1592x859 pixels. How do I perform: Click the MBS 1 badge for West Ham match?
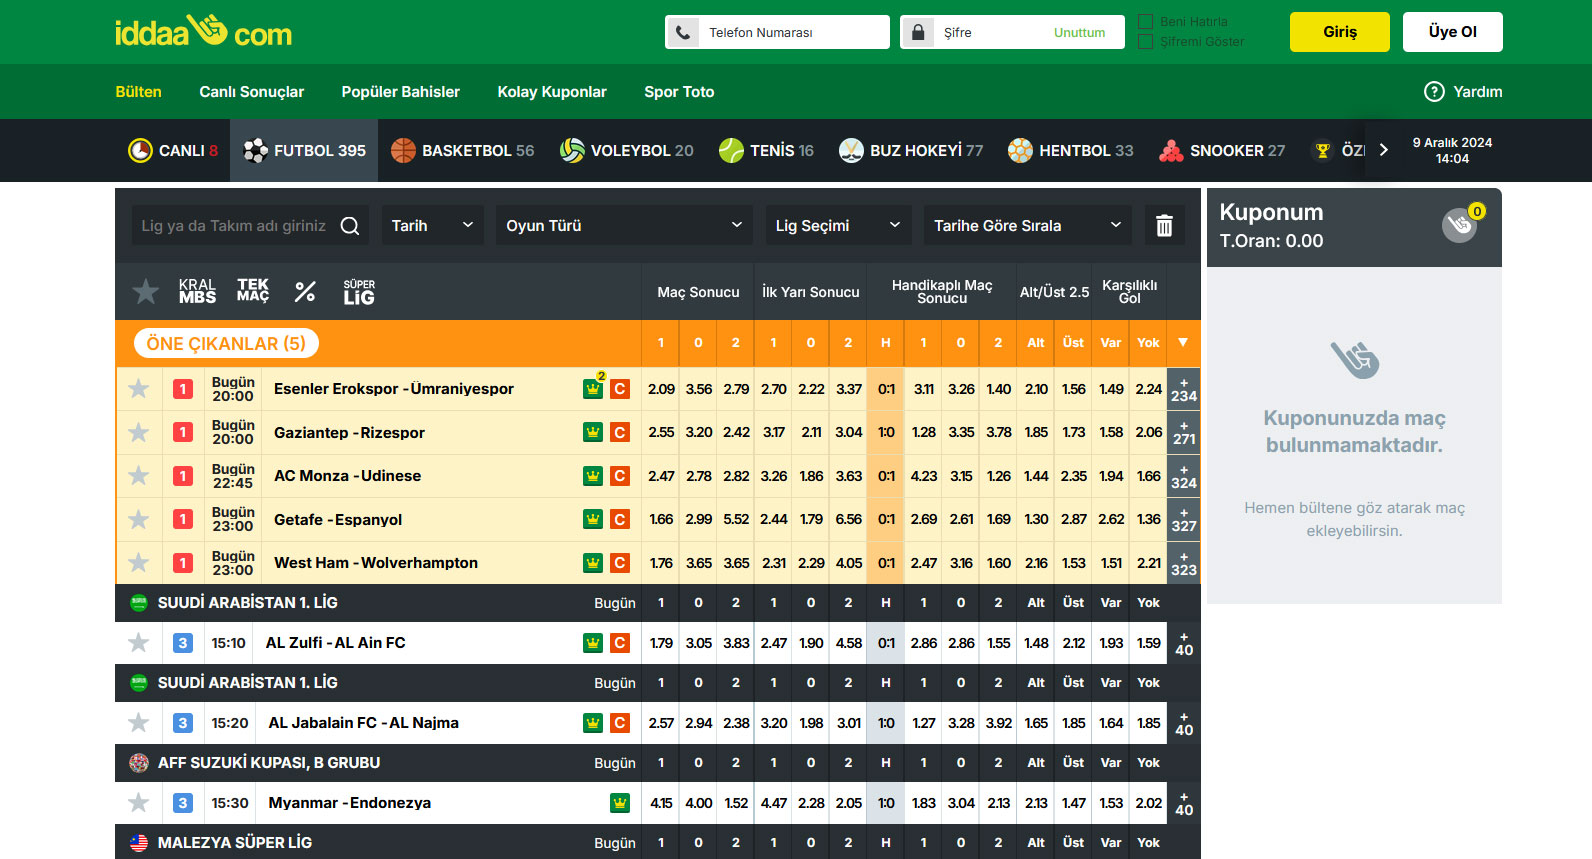(183, 563)
